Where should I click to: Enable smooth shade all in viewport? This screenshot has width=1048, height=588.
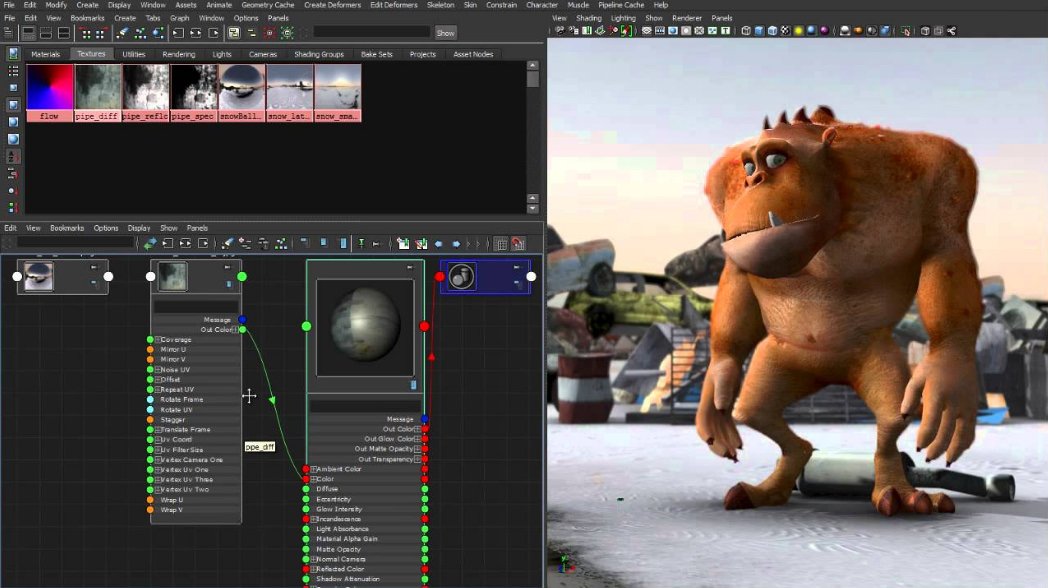tap(759, 31)
